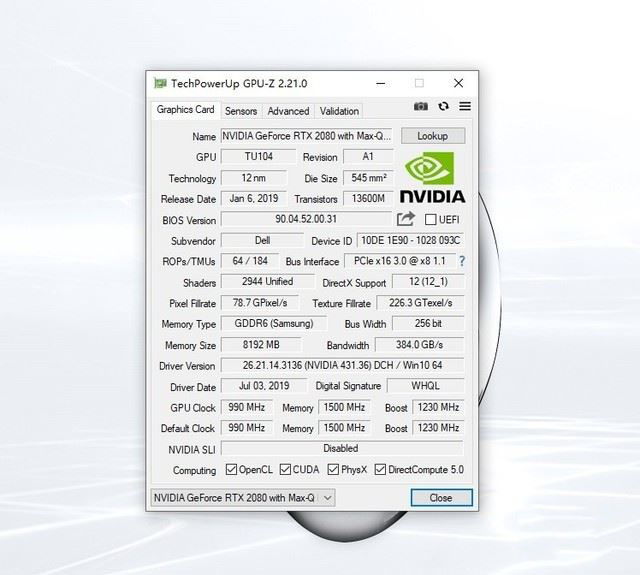Viewport: 640px width, 575px height.
Task: Take a screenshot with the camera icon
Action: (421, 107)
